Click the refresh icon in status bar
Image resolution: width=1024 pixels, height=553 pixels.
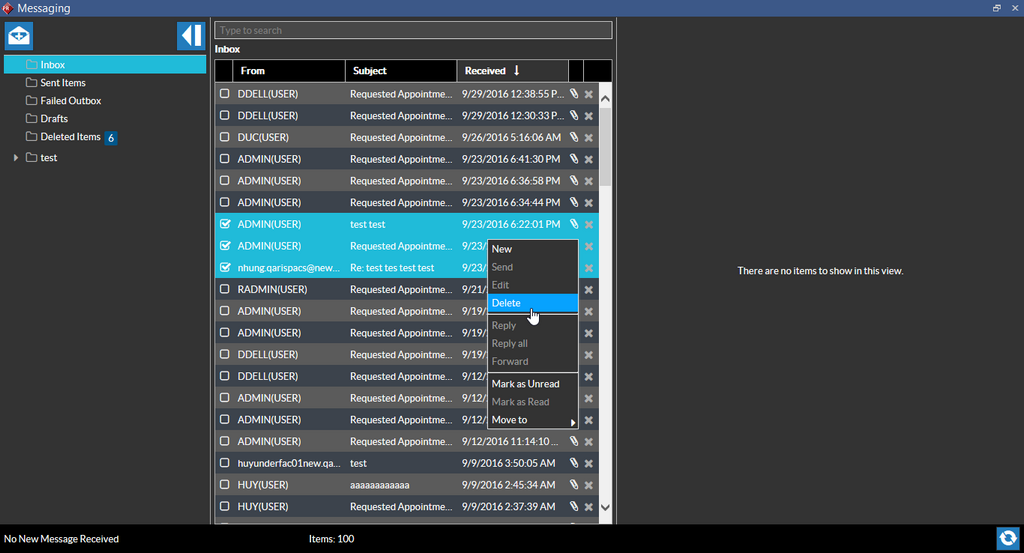tap(1007, 538)
